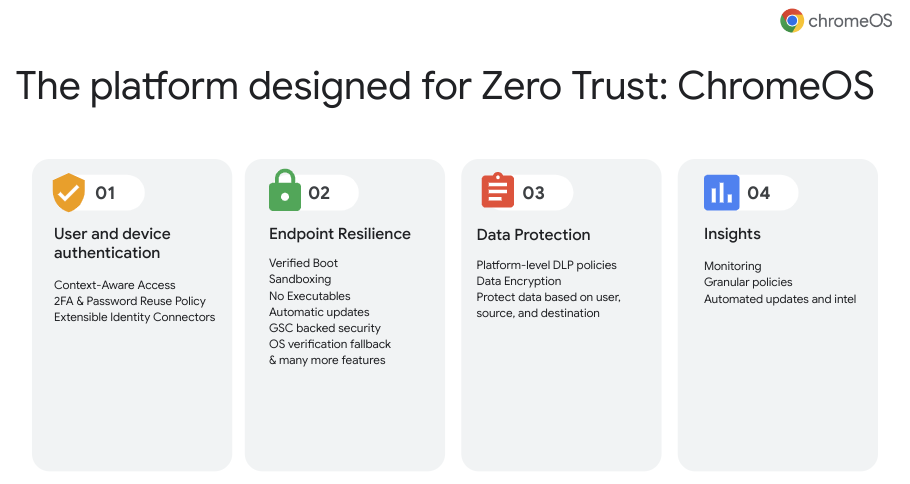Click the Granular policies line

tap(748, 282)
